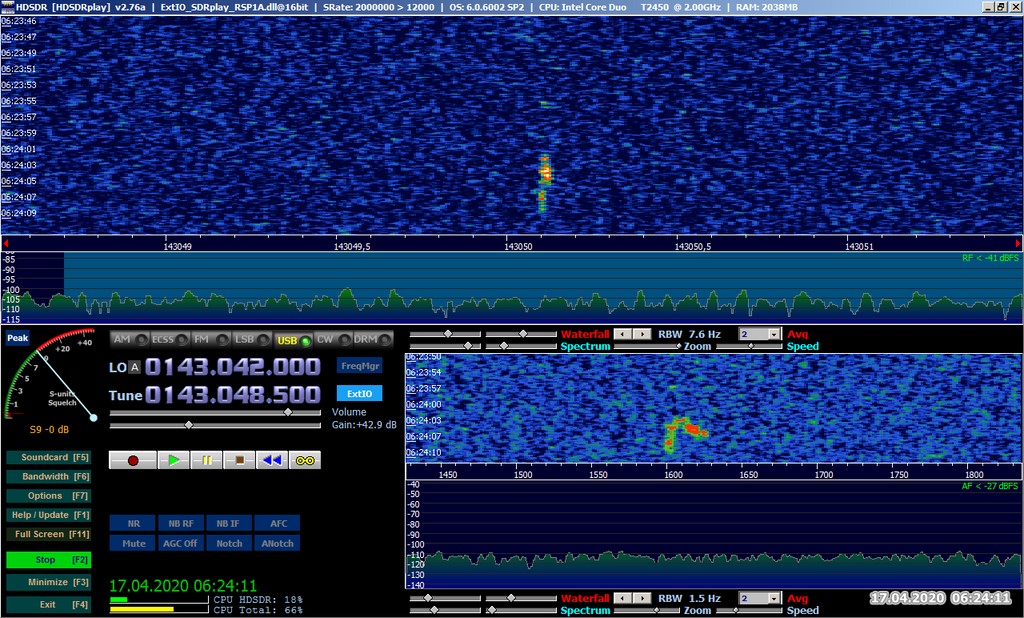
Task: Decrease RF RBW 7.6 Hz with left arrow
Action: (x=624, y=334)
